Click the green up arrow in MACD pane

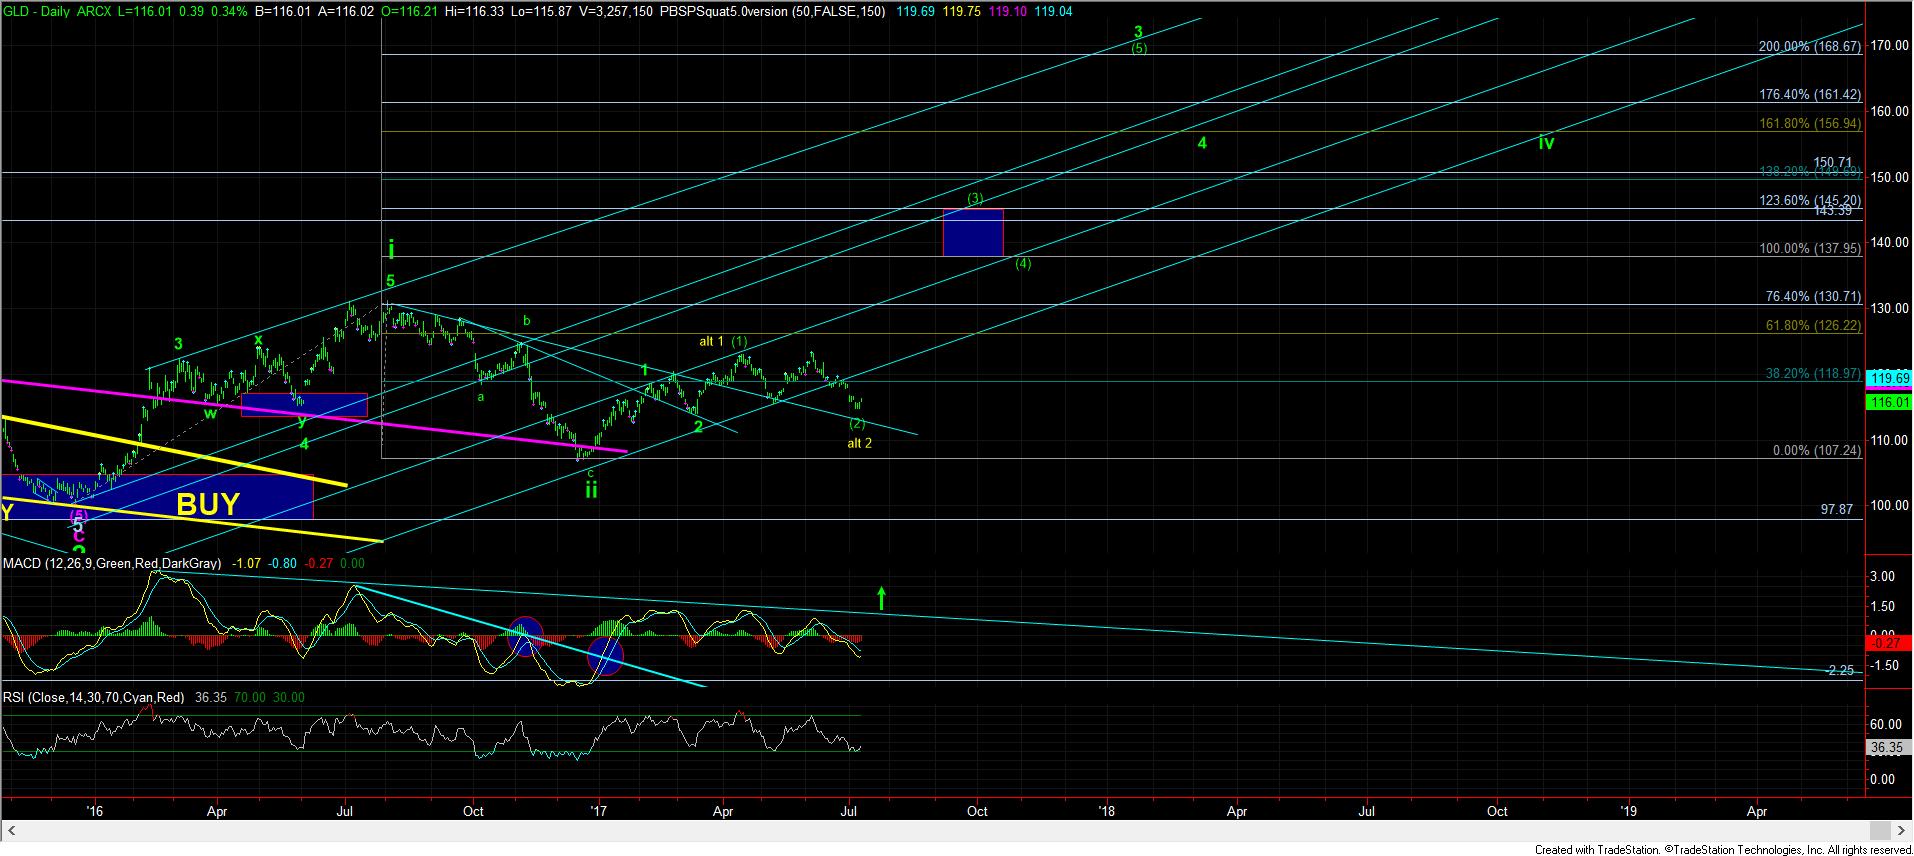pyautogui.click(x=881, y=598)
